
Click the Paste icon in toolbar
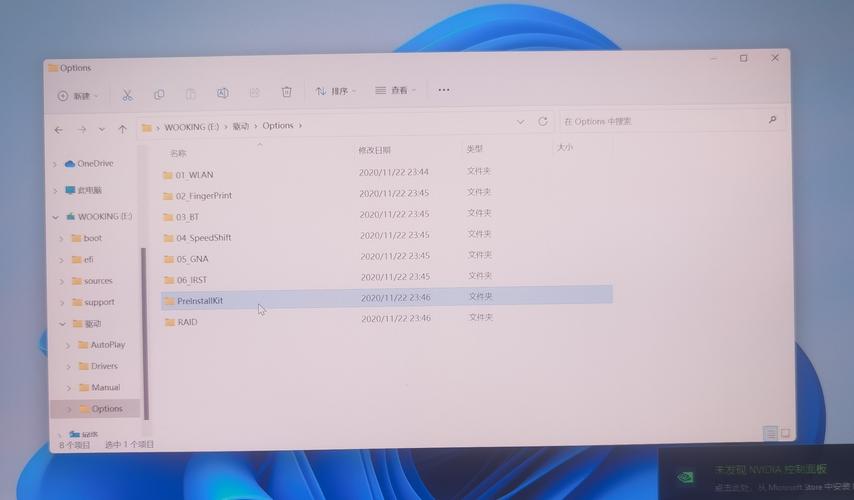tap(191, 94)
